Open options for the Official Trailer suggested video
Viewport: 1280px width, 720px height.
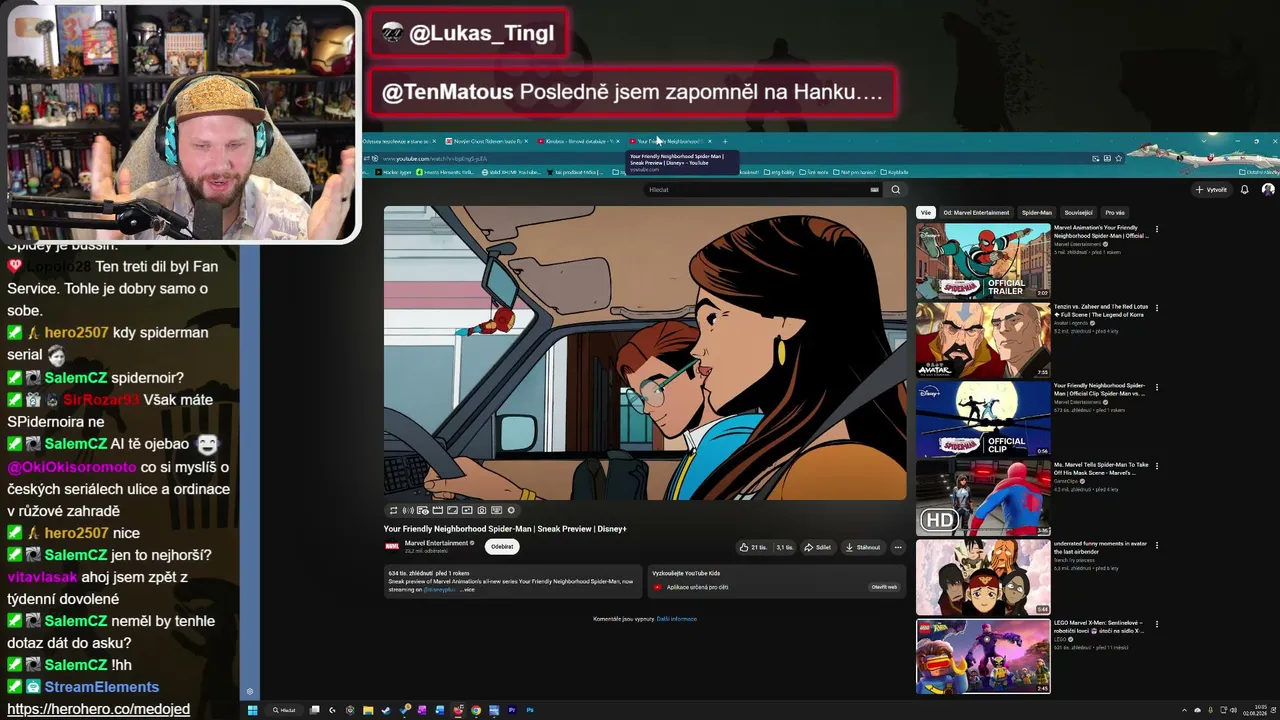pyautogui.click(x=1157, y=229)
